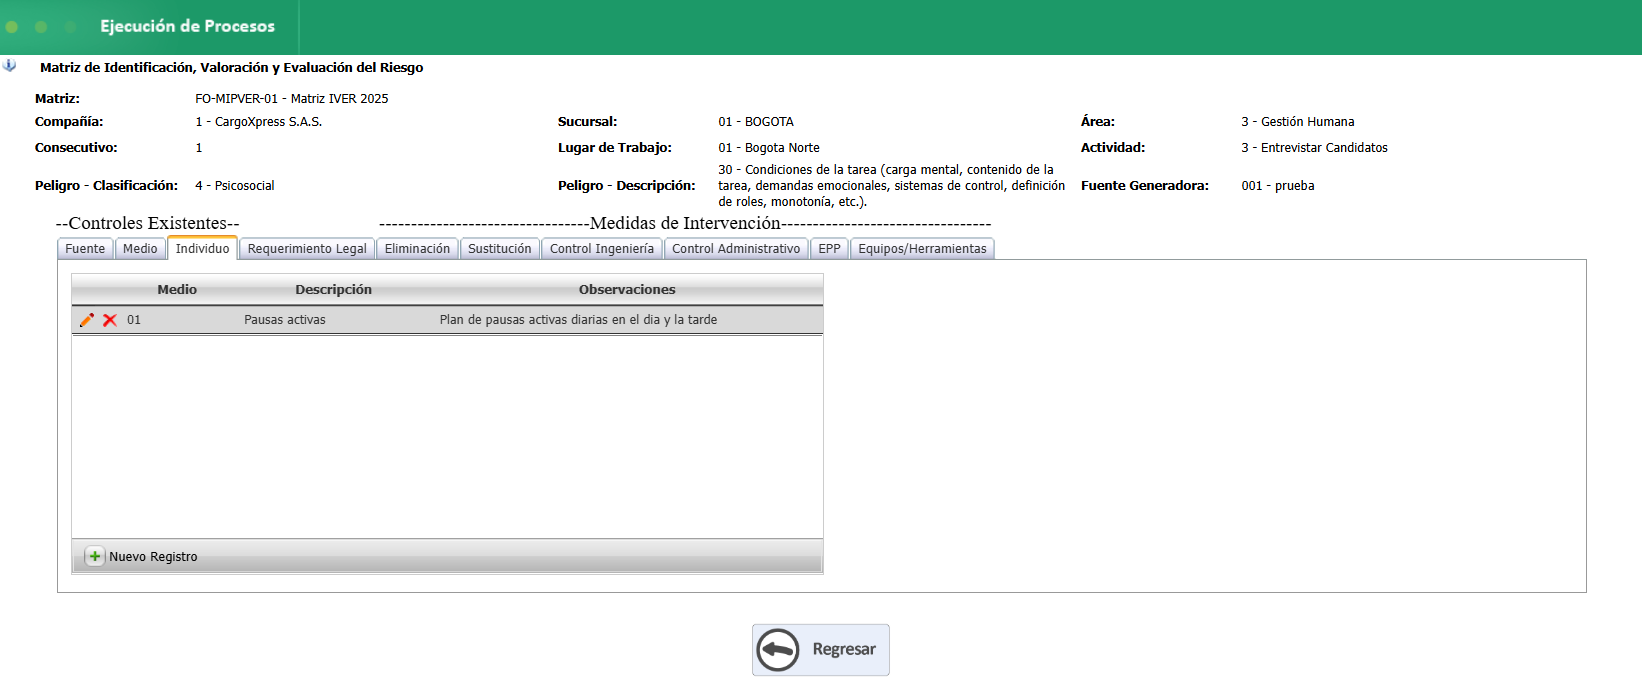Screen dimensions: 1642x694
Task: Click the 'Área:' label
Action: [x=1098, y=122]
